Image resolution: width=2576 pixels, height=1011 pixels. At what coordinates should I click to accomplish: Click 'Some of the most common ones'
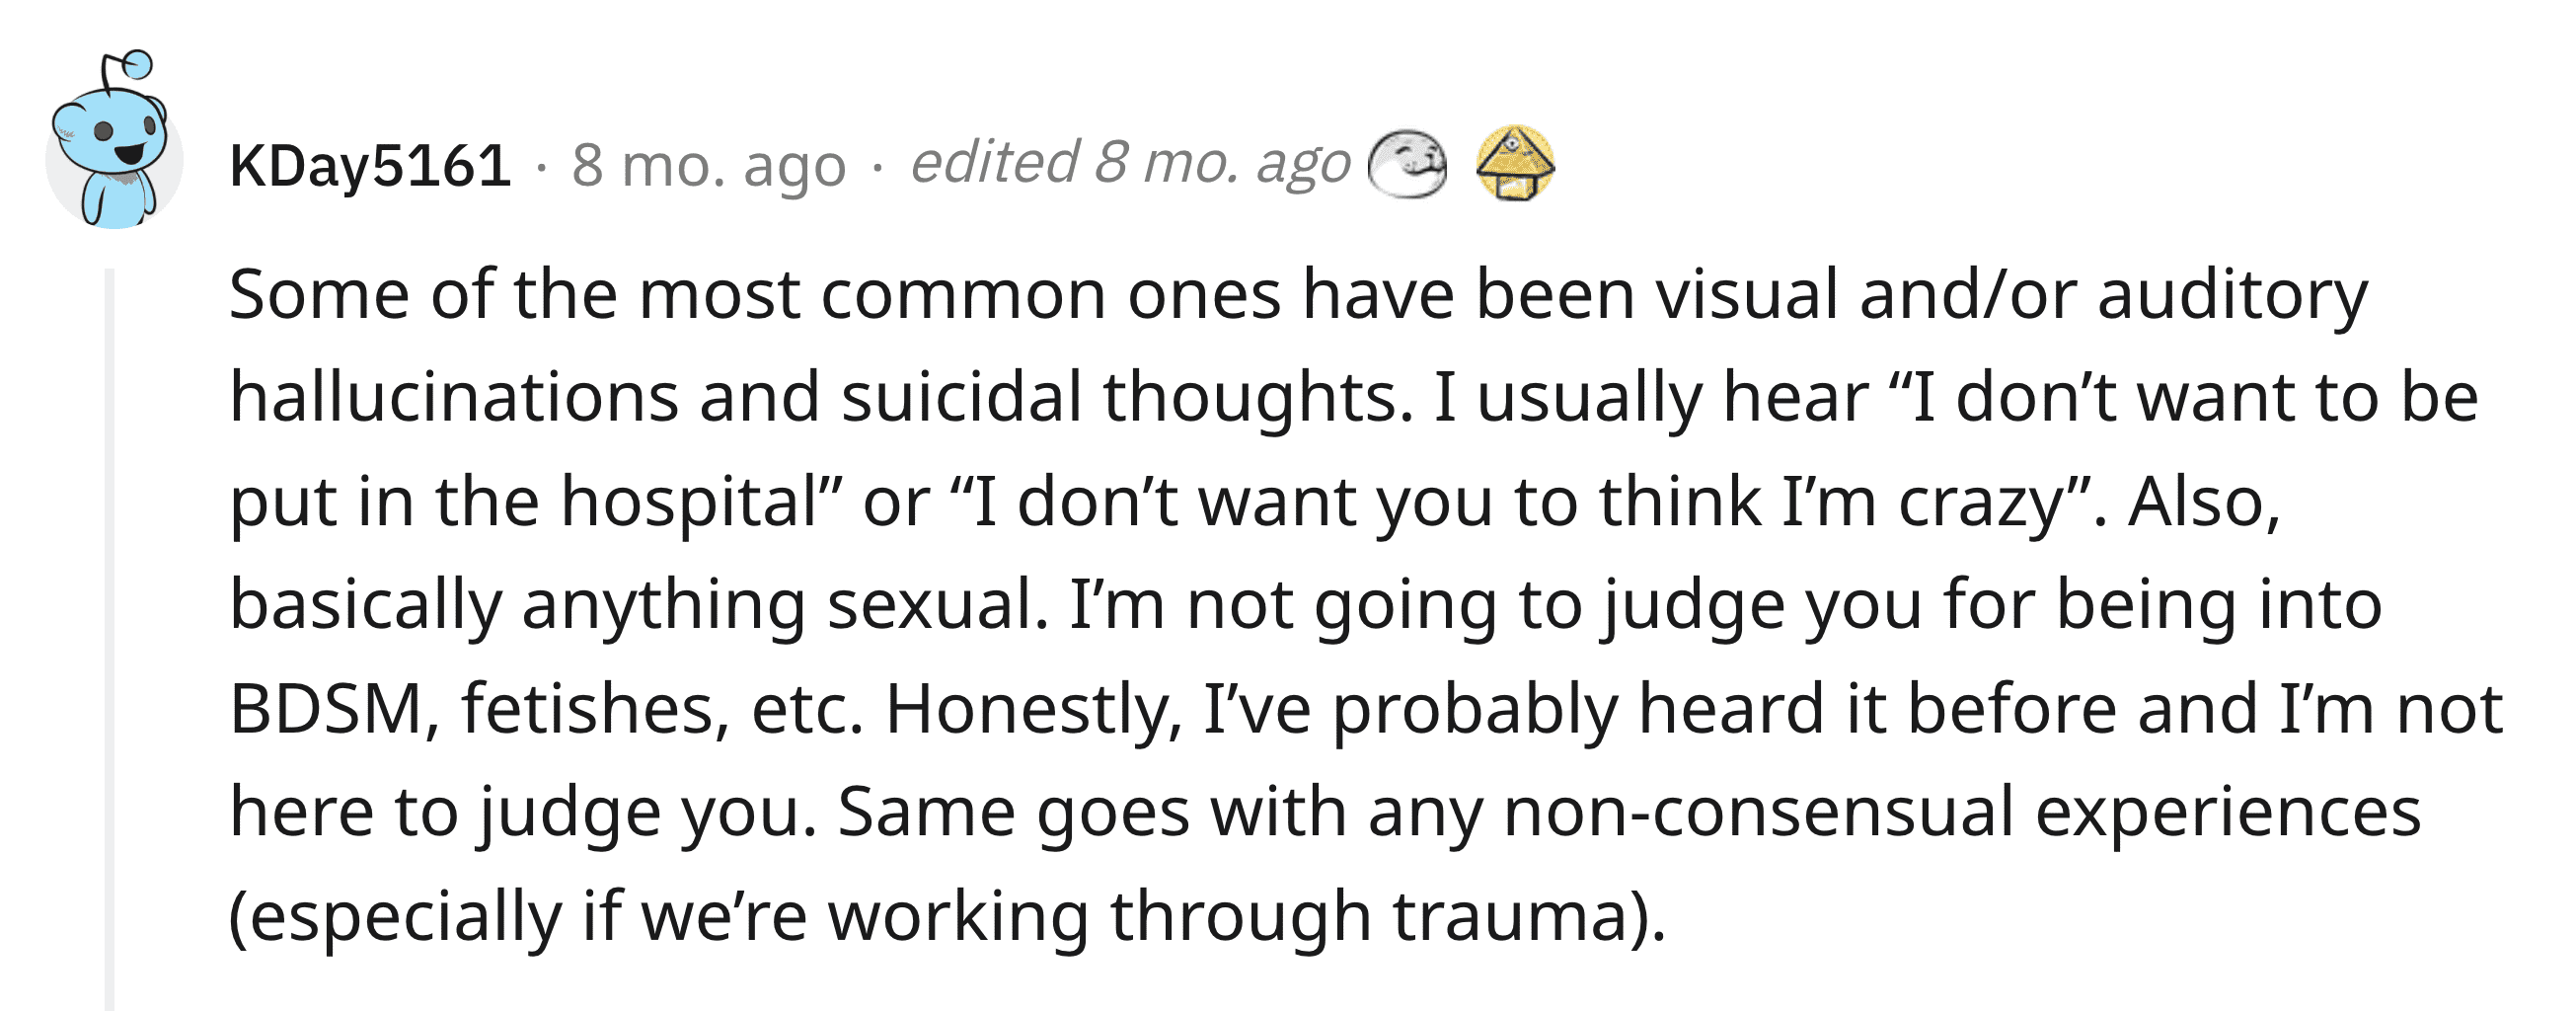point(755,295)
